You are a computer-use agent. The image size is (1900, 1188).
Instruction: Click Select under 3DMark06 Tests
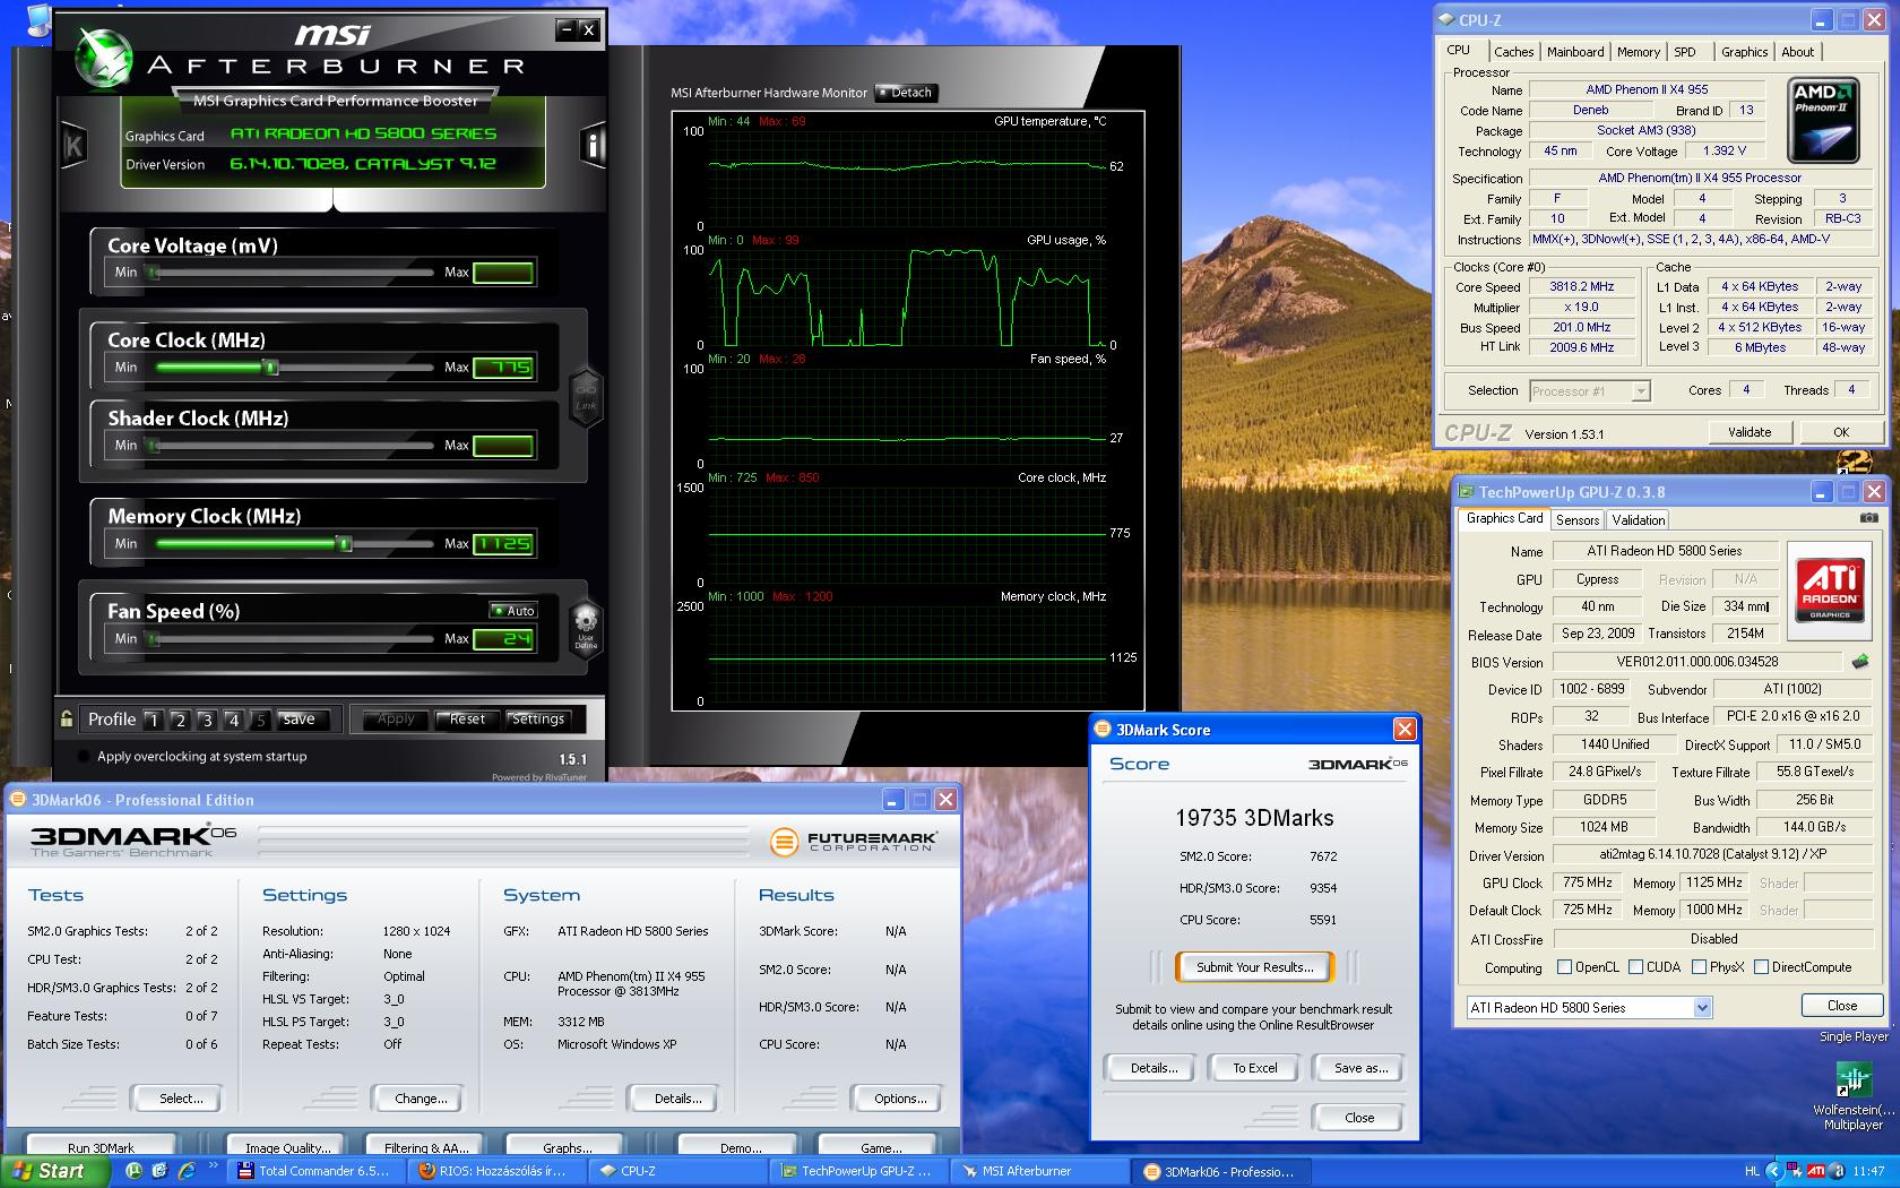(x=179, y=1098)
